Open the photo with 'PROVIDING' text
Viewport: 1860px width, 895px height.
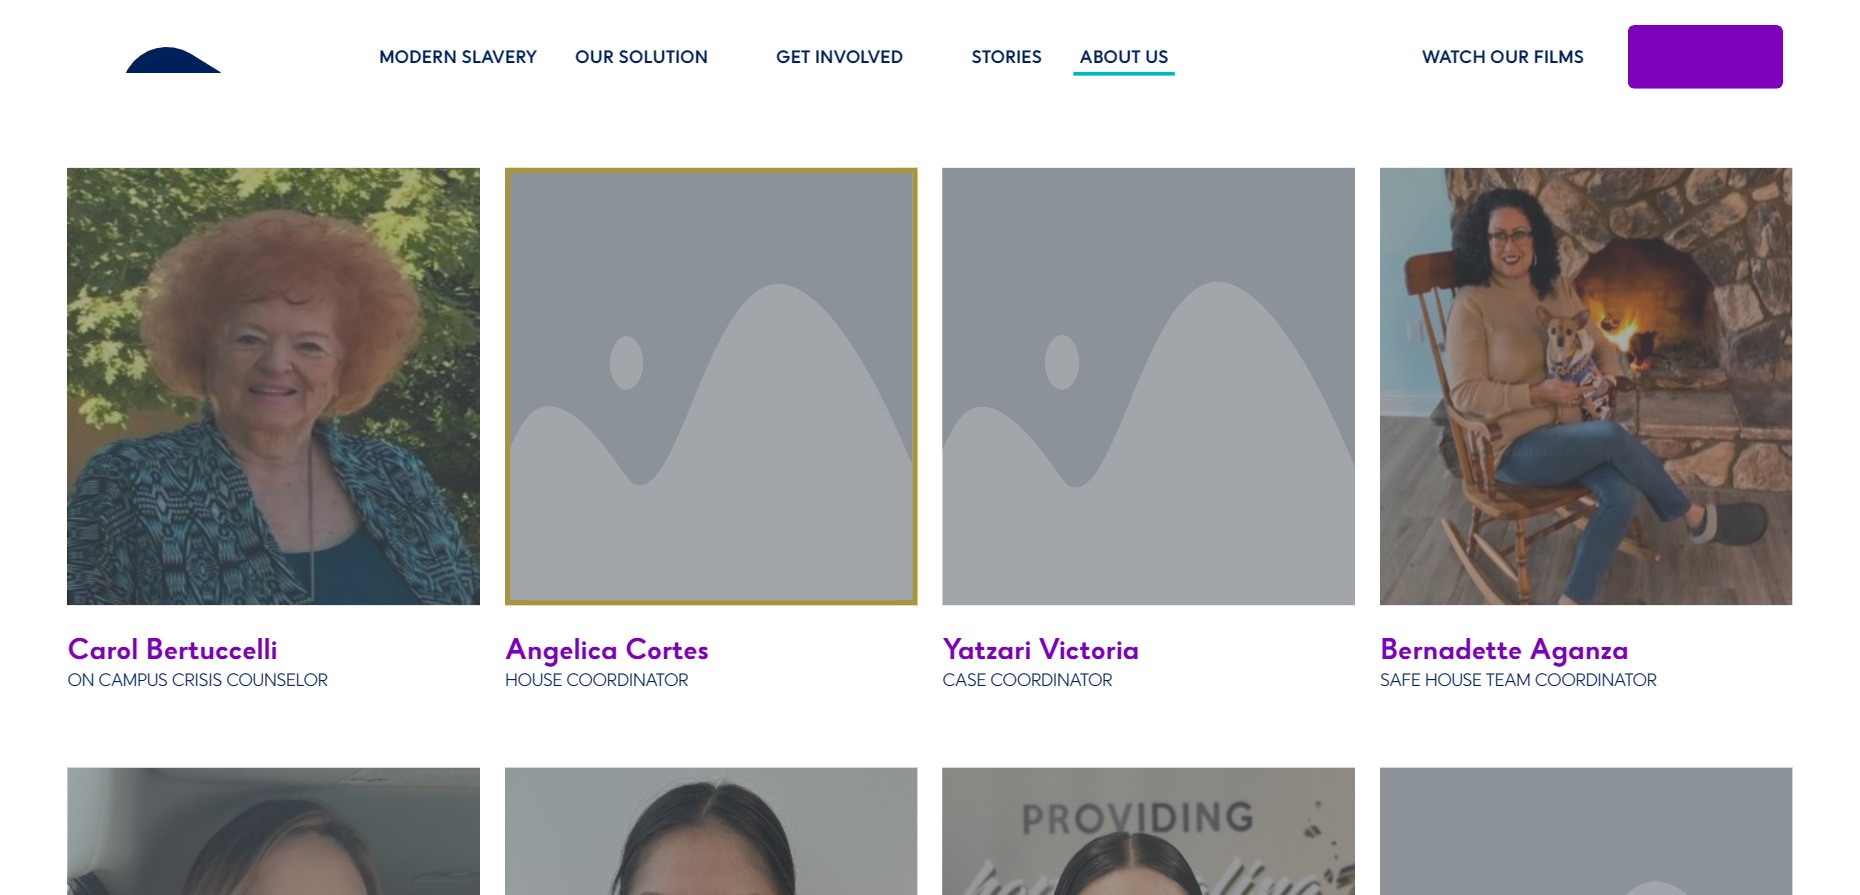click(x=1148, y=831)
